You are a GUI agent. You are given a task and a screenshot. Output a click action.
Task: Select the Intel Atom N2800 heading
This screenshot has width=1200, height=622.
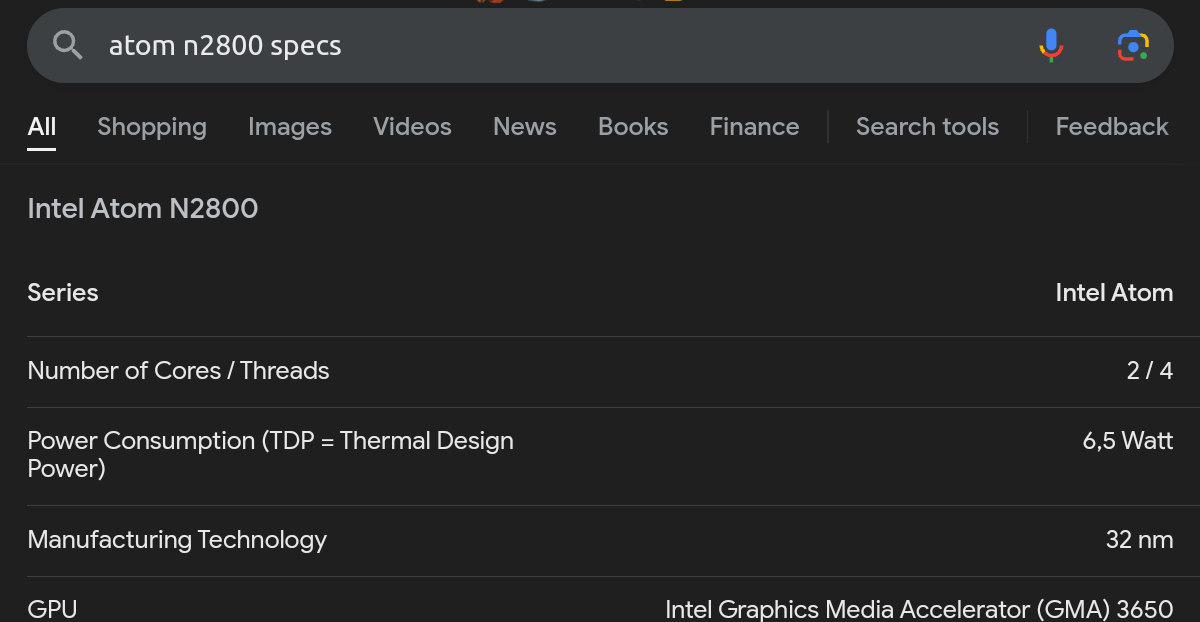(143, 208)
